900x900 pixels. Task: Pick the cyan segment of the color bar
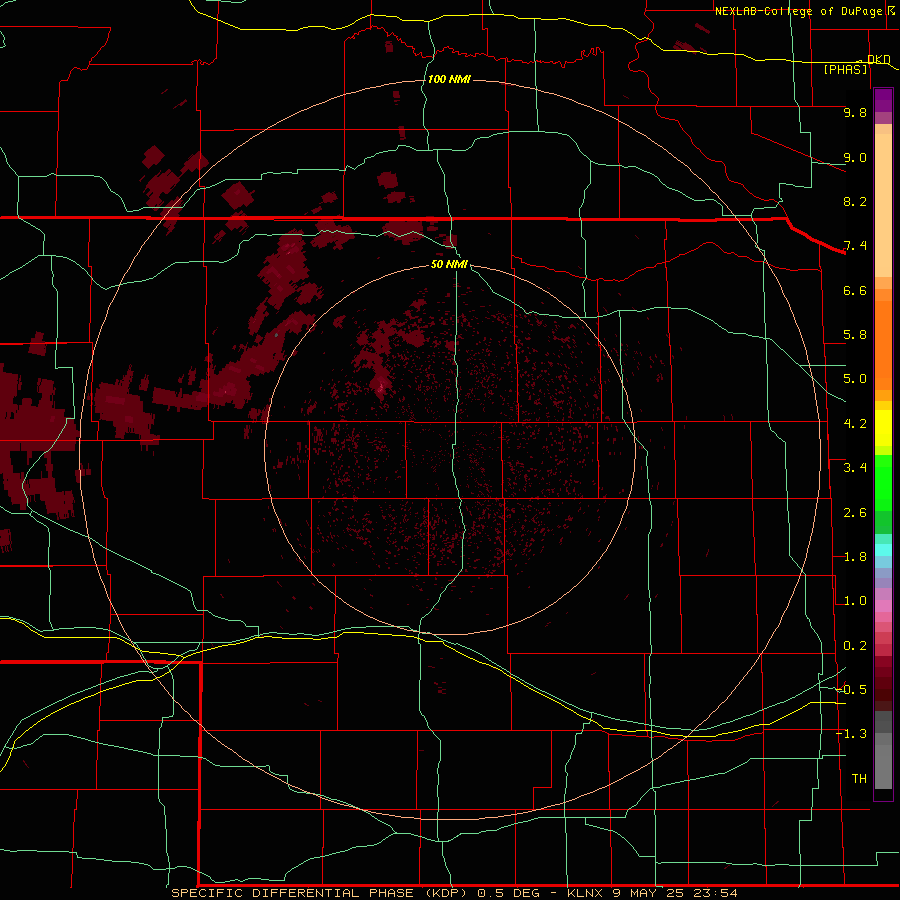tap(883, 550)
